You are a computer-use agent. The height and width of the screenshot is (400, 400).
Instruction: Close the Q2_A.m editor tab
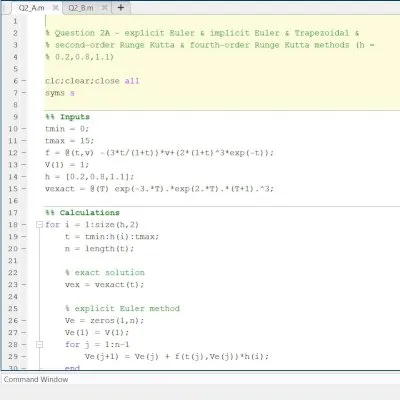coord(56,8)
